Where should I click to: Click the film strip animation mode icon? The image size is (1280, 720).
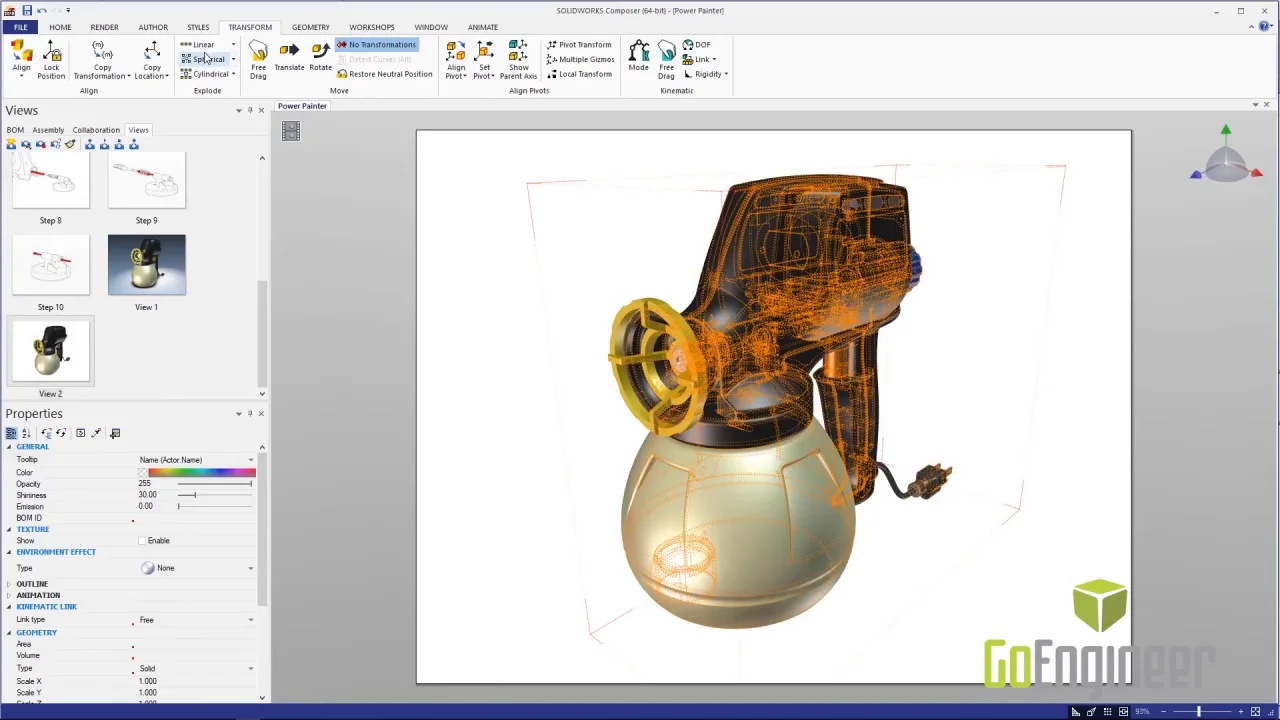tap(290, 131)
